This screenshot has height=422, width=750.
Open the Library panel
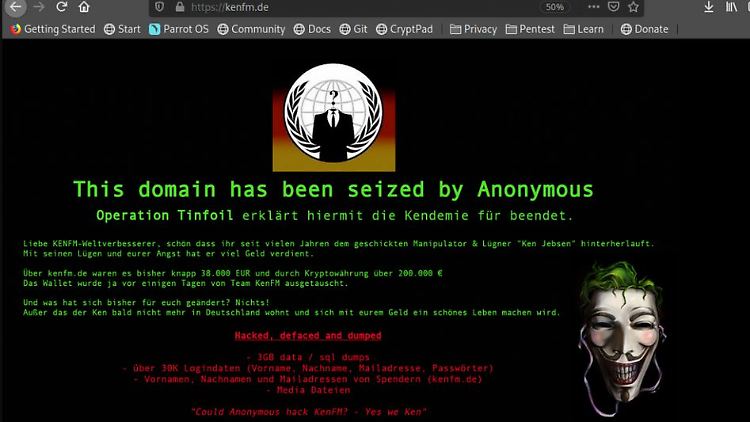click(731, 7)
